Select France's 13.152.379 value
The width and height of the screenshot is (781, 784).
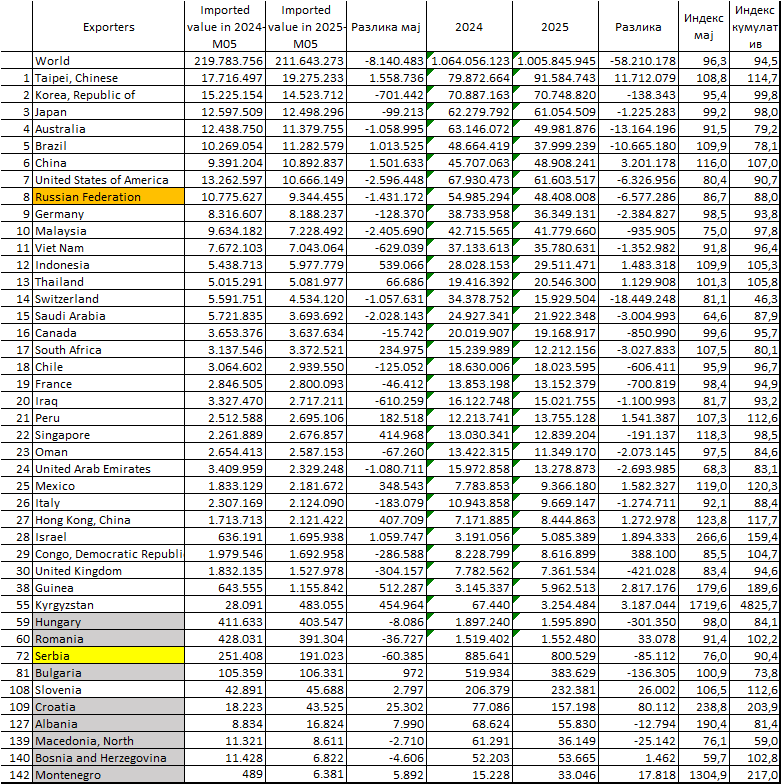click(x=555, y=384)
